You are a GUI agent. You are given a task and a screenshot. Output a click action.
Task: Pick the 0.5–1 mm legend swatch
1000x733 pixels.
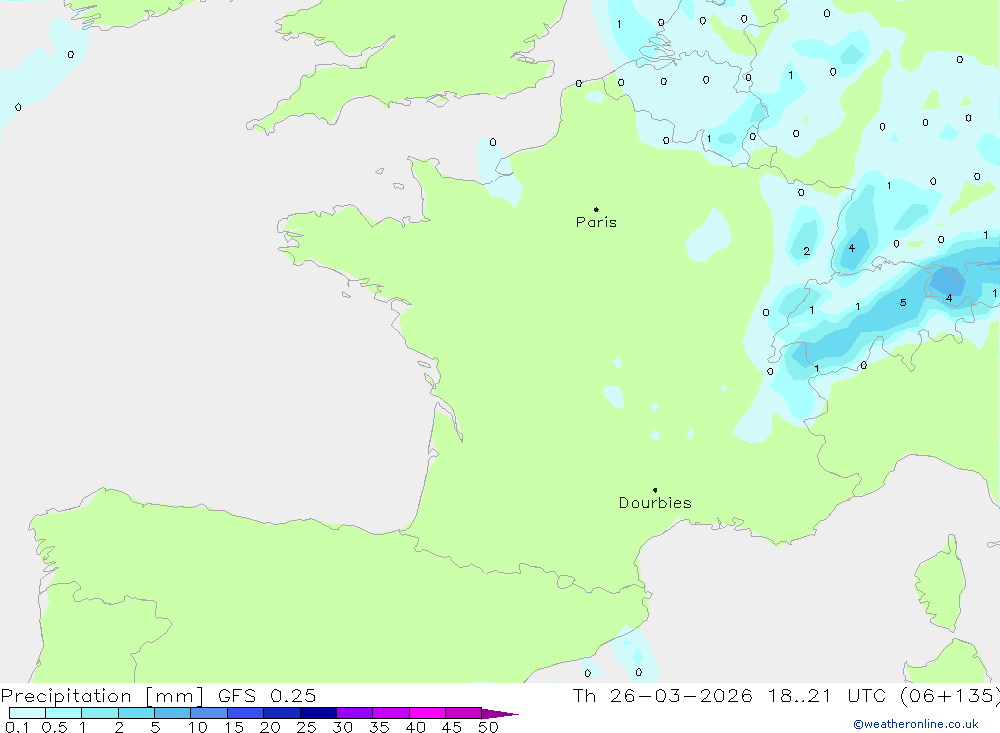tap(64, 713)
